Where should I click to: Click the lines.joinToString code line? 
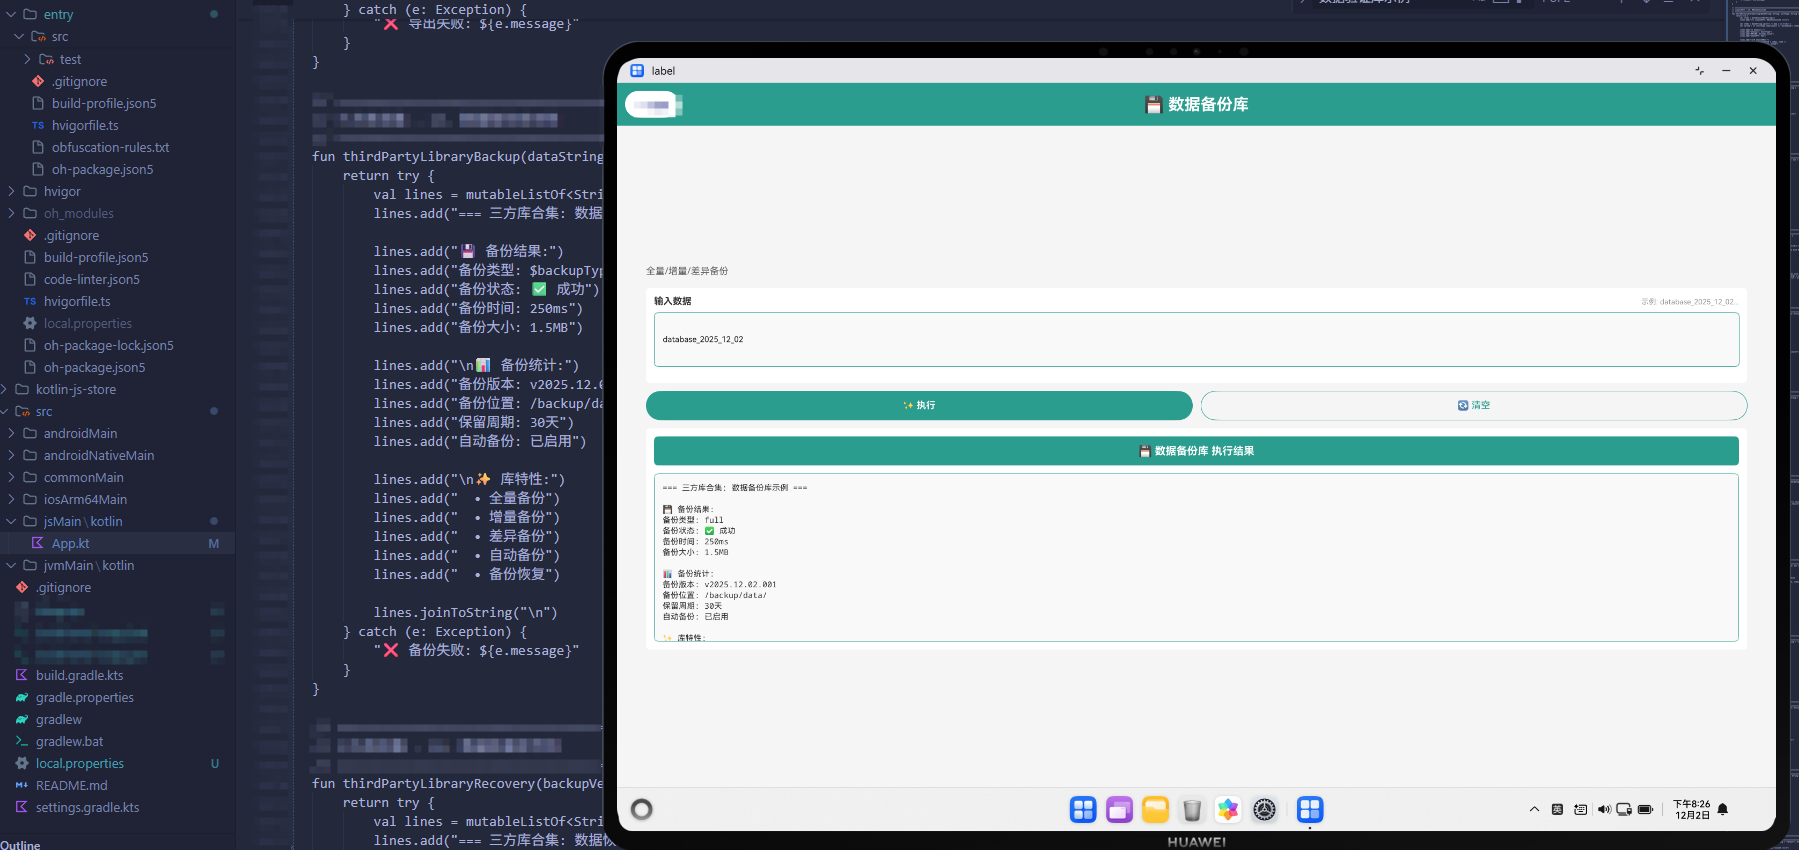coord(465,612)
